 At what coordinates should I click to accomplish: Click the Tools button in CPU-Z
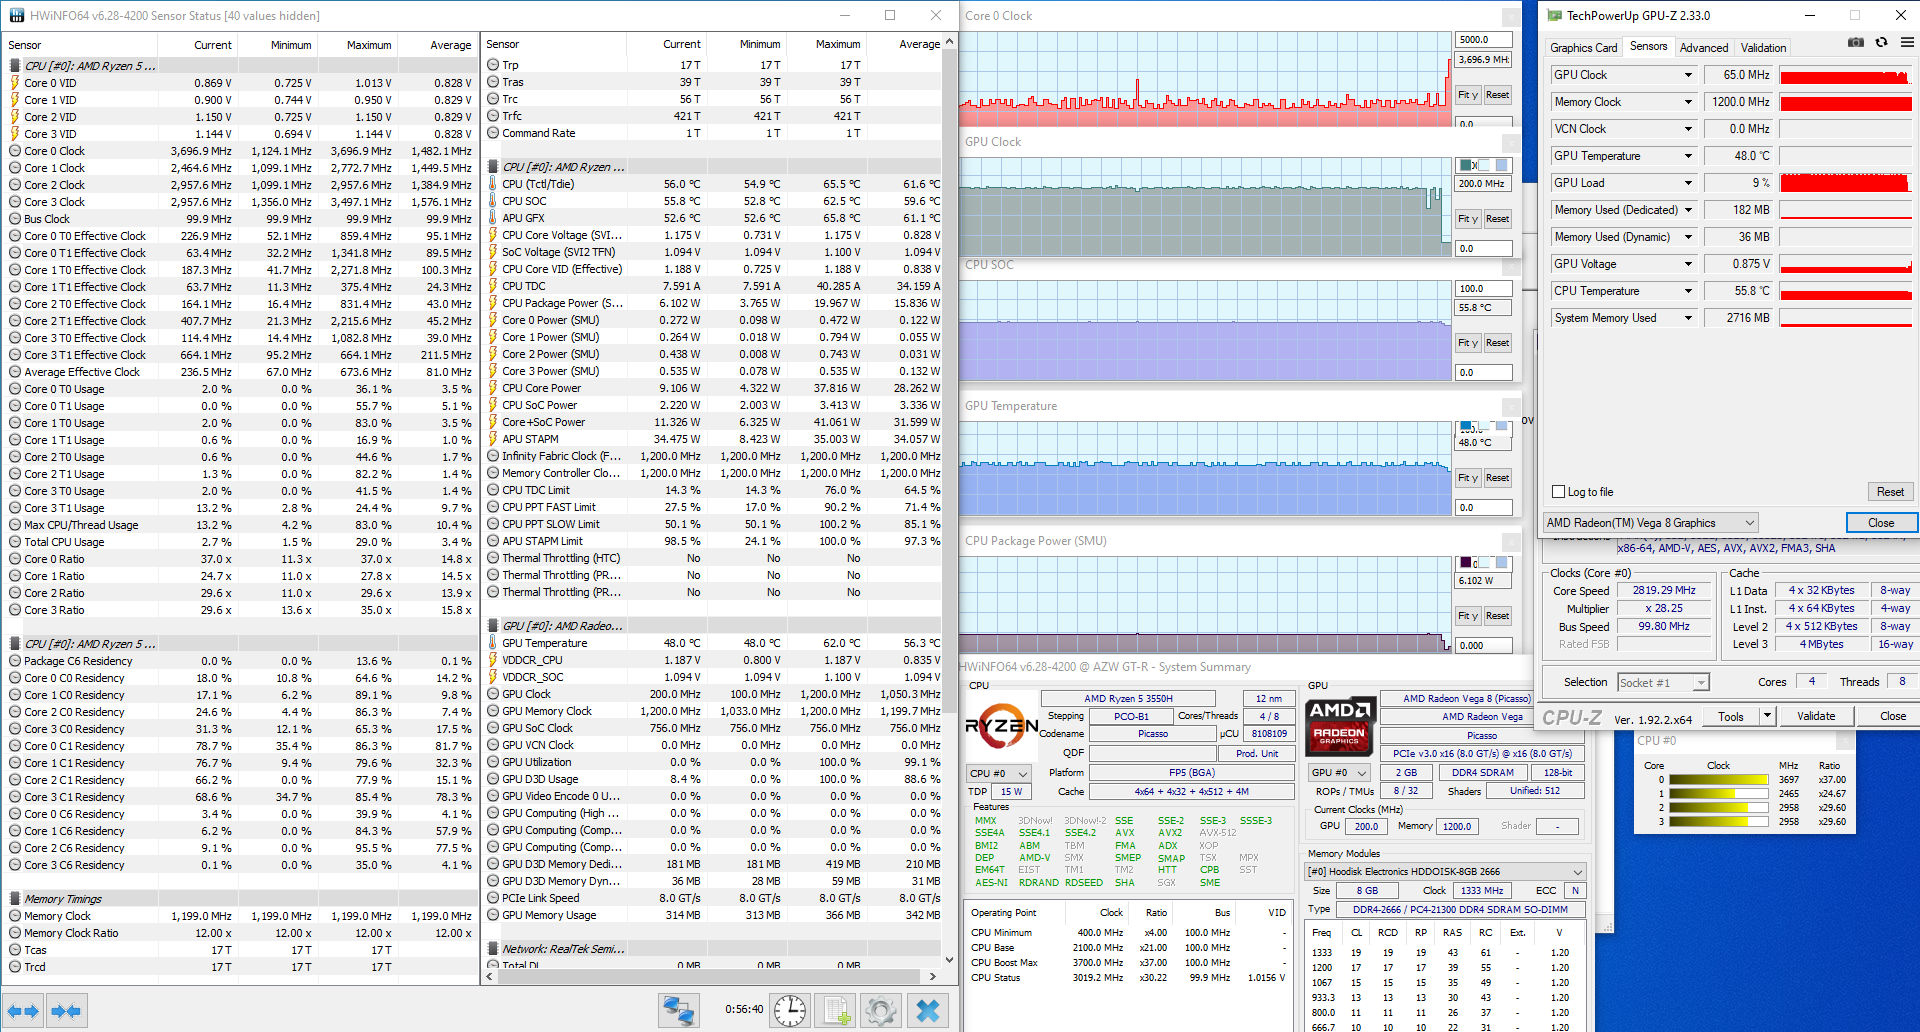click(x=1730, y=716)
